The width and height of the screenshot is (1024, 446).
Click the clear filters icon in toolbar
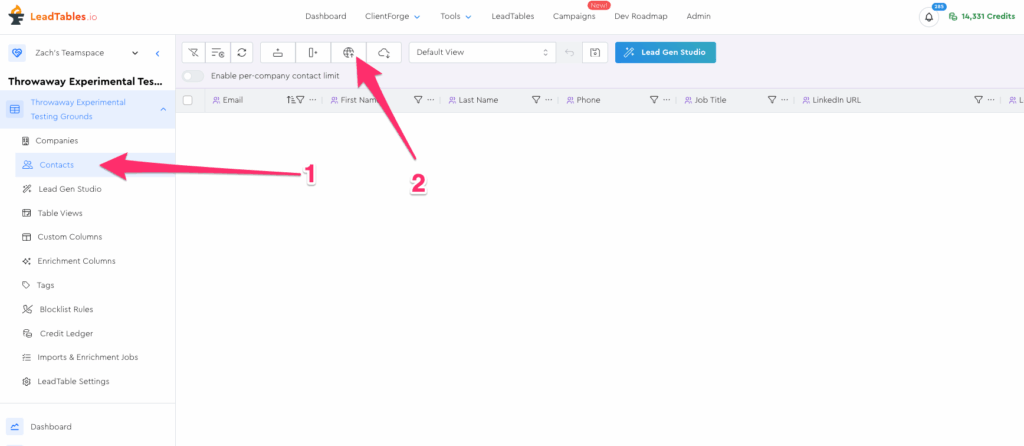coord(194,52)
